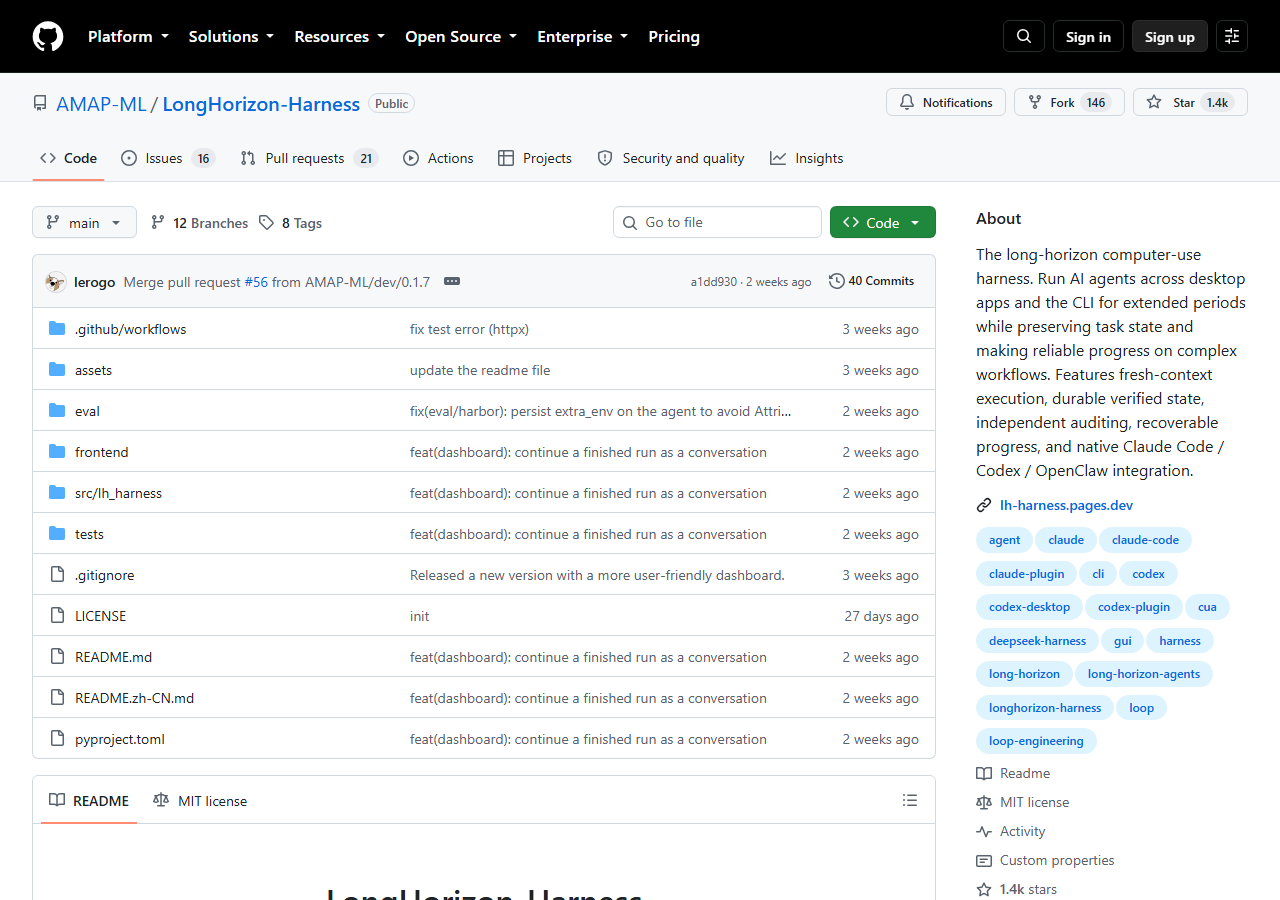Click the Activity pulse icon
The width and height of the screenshot is (1280, 900).
click(x=984, y=831)
